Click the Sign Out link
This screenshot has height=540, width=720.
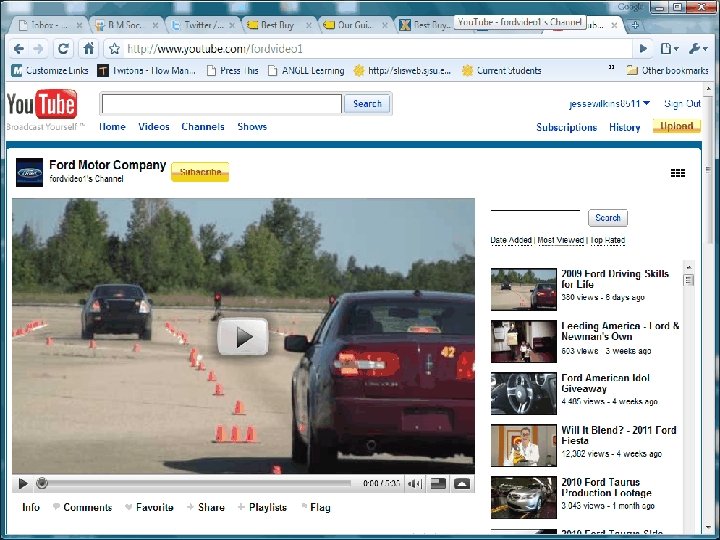(x=682, y=104)
